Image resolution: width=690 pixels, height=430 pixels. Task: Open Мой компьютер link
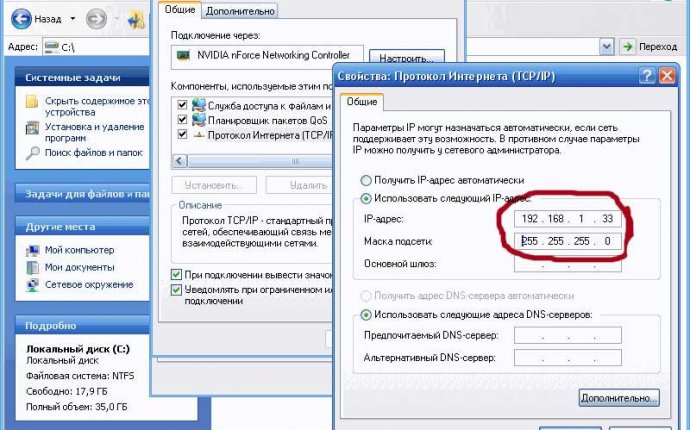pyautogui.click(x=79, y=250)
